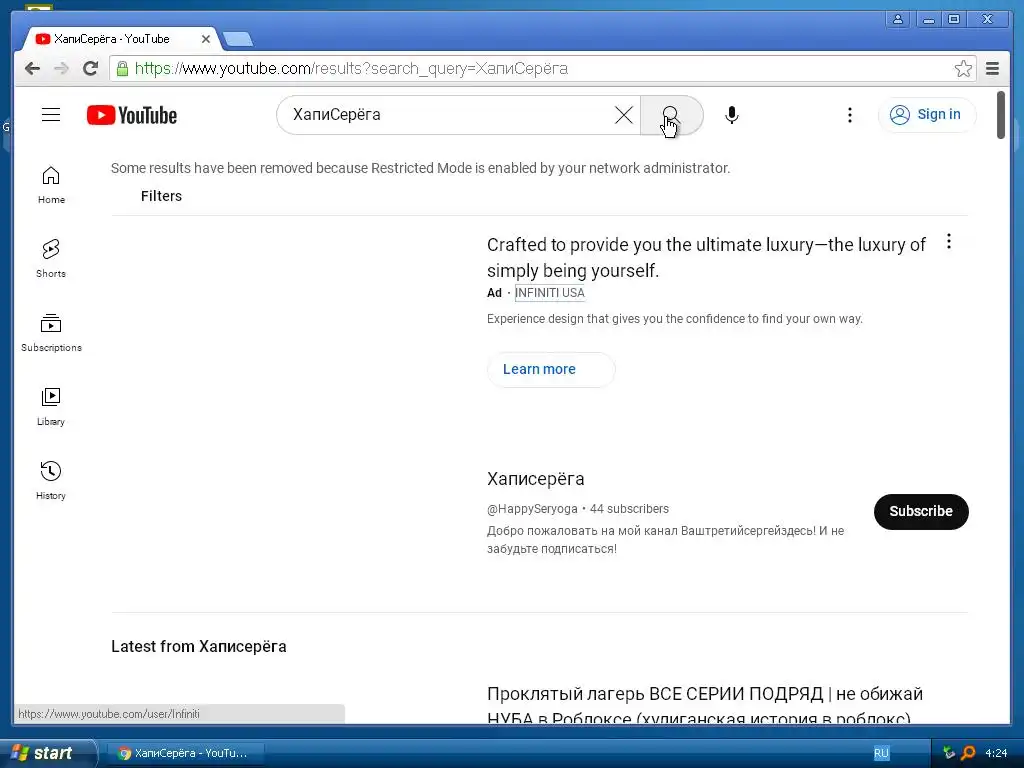The width and height of the screenshot is (1024, 768).
Task: Open Library from the sidebar
Action: [51, 407]
